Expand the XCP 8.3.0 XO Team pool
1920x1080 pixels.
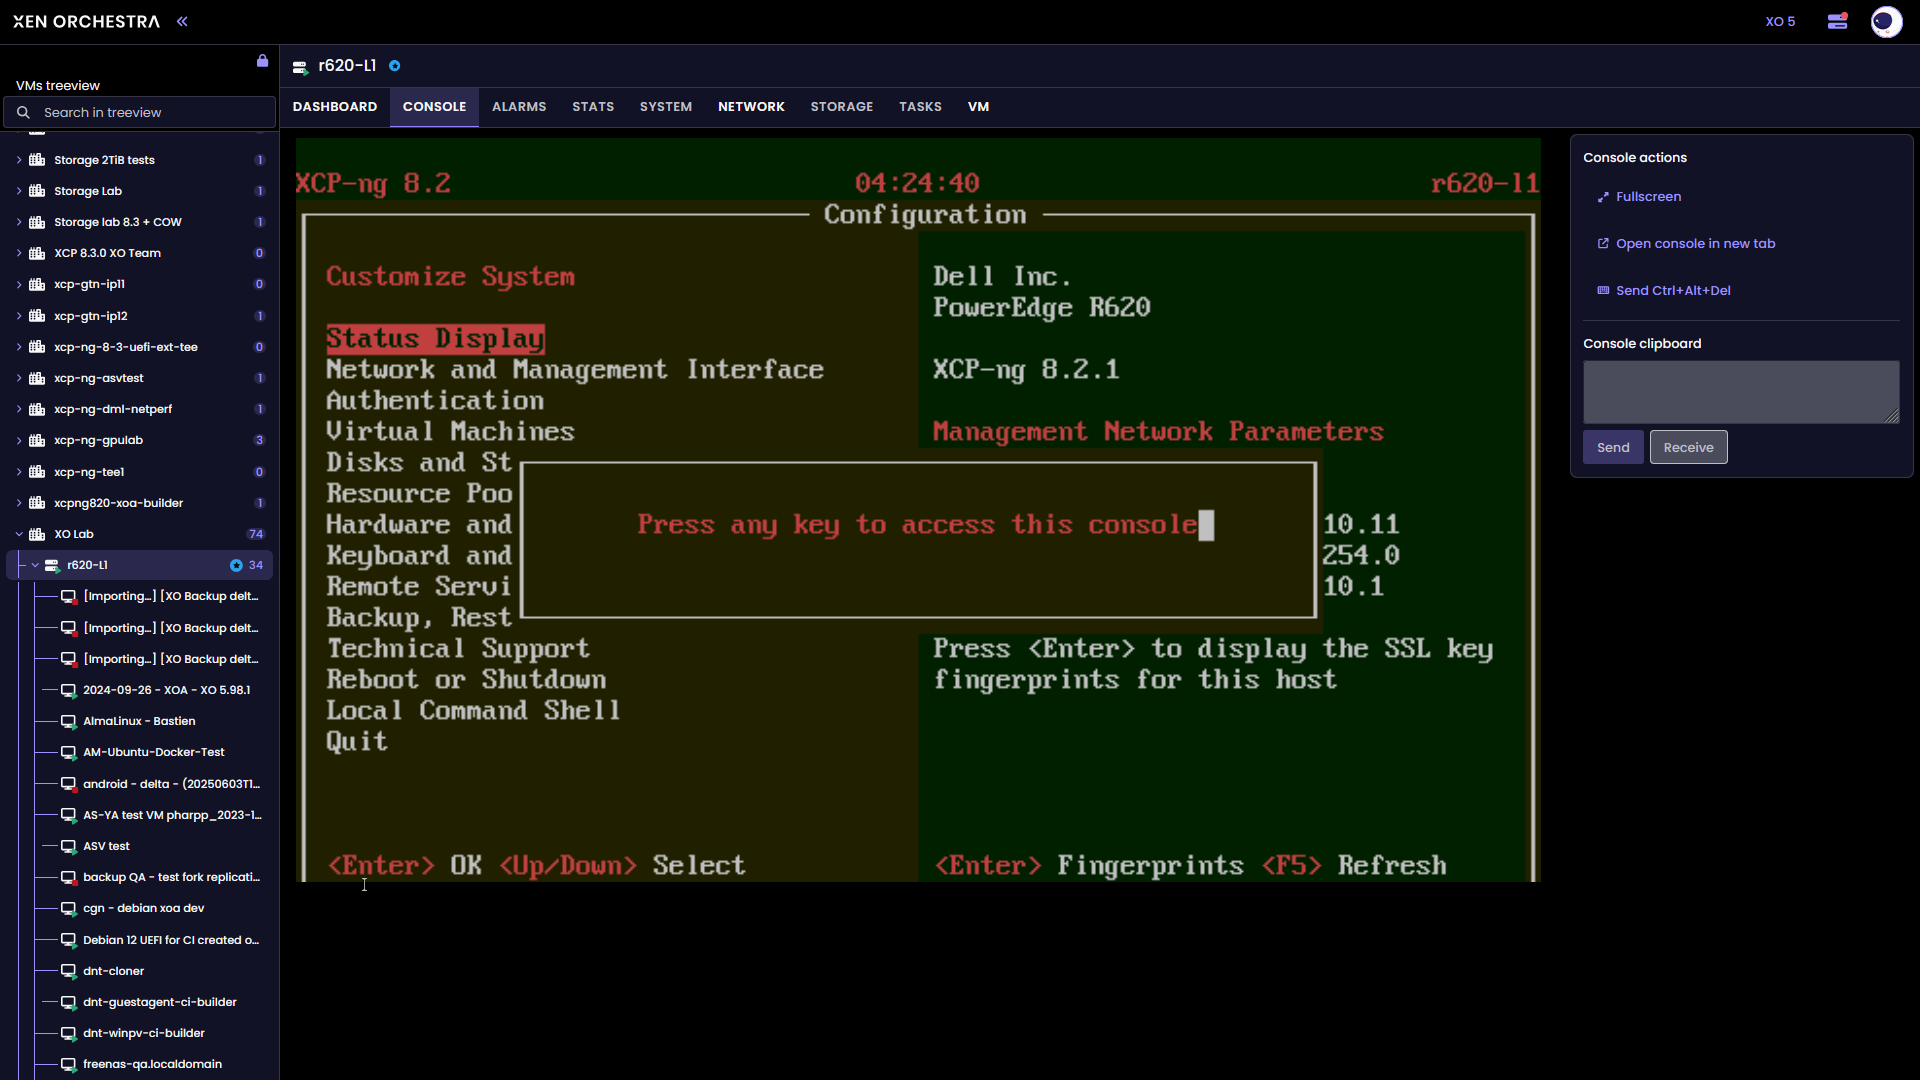click(19, 253)
